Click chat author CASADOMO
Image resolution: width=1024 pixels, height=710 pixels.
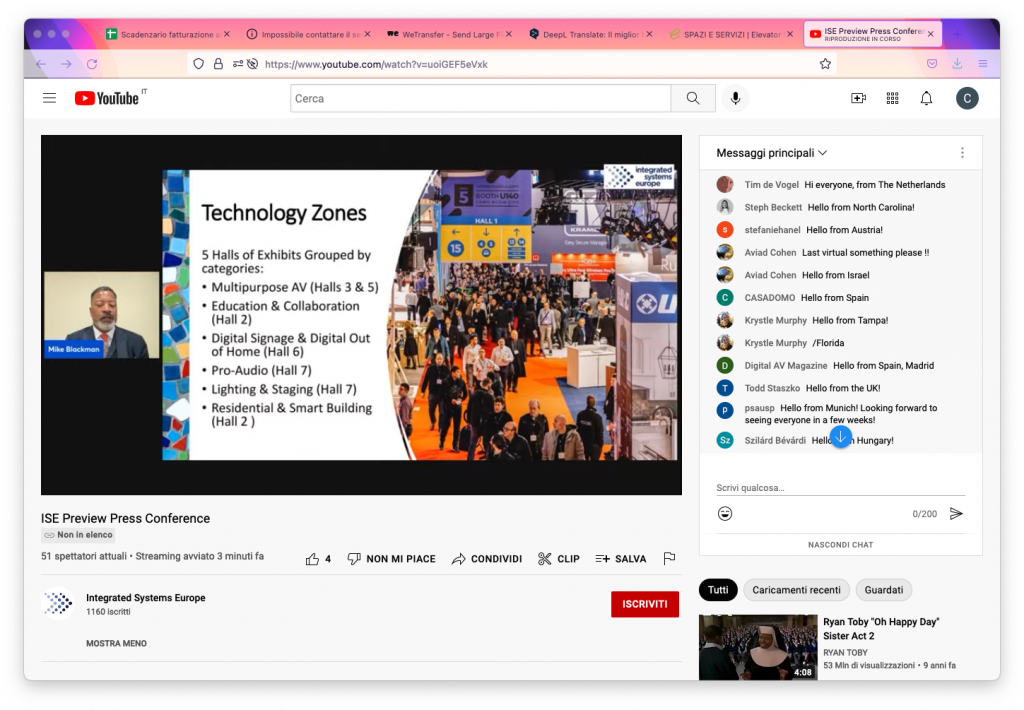tap(770, 298)
